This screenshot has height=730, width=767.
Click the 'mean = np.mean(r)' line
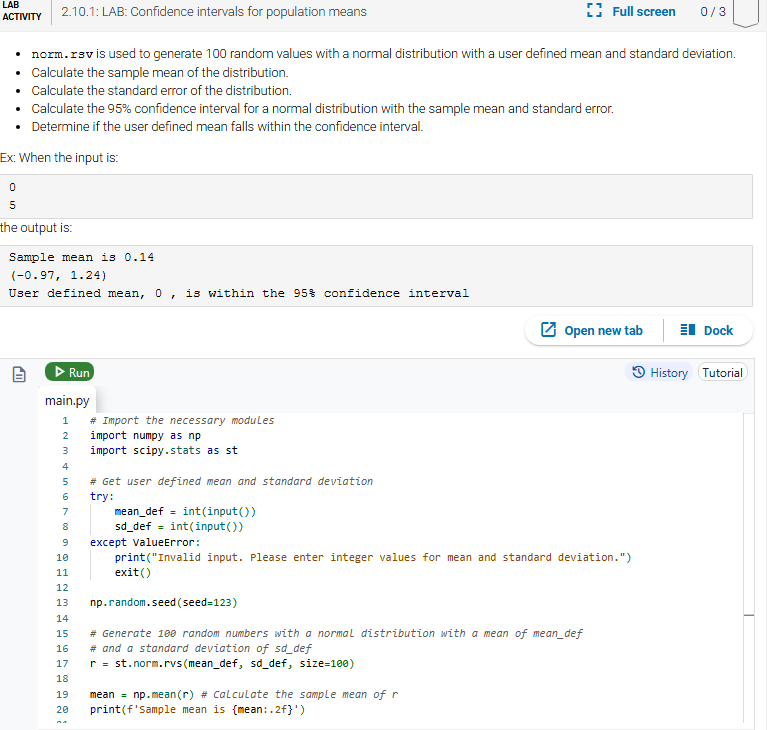pos(244,694)
